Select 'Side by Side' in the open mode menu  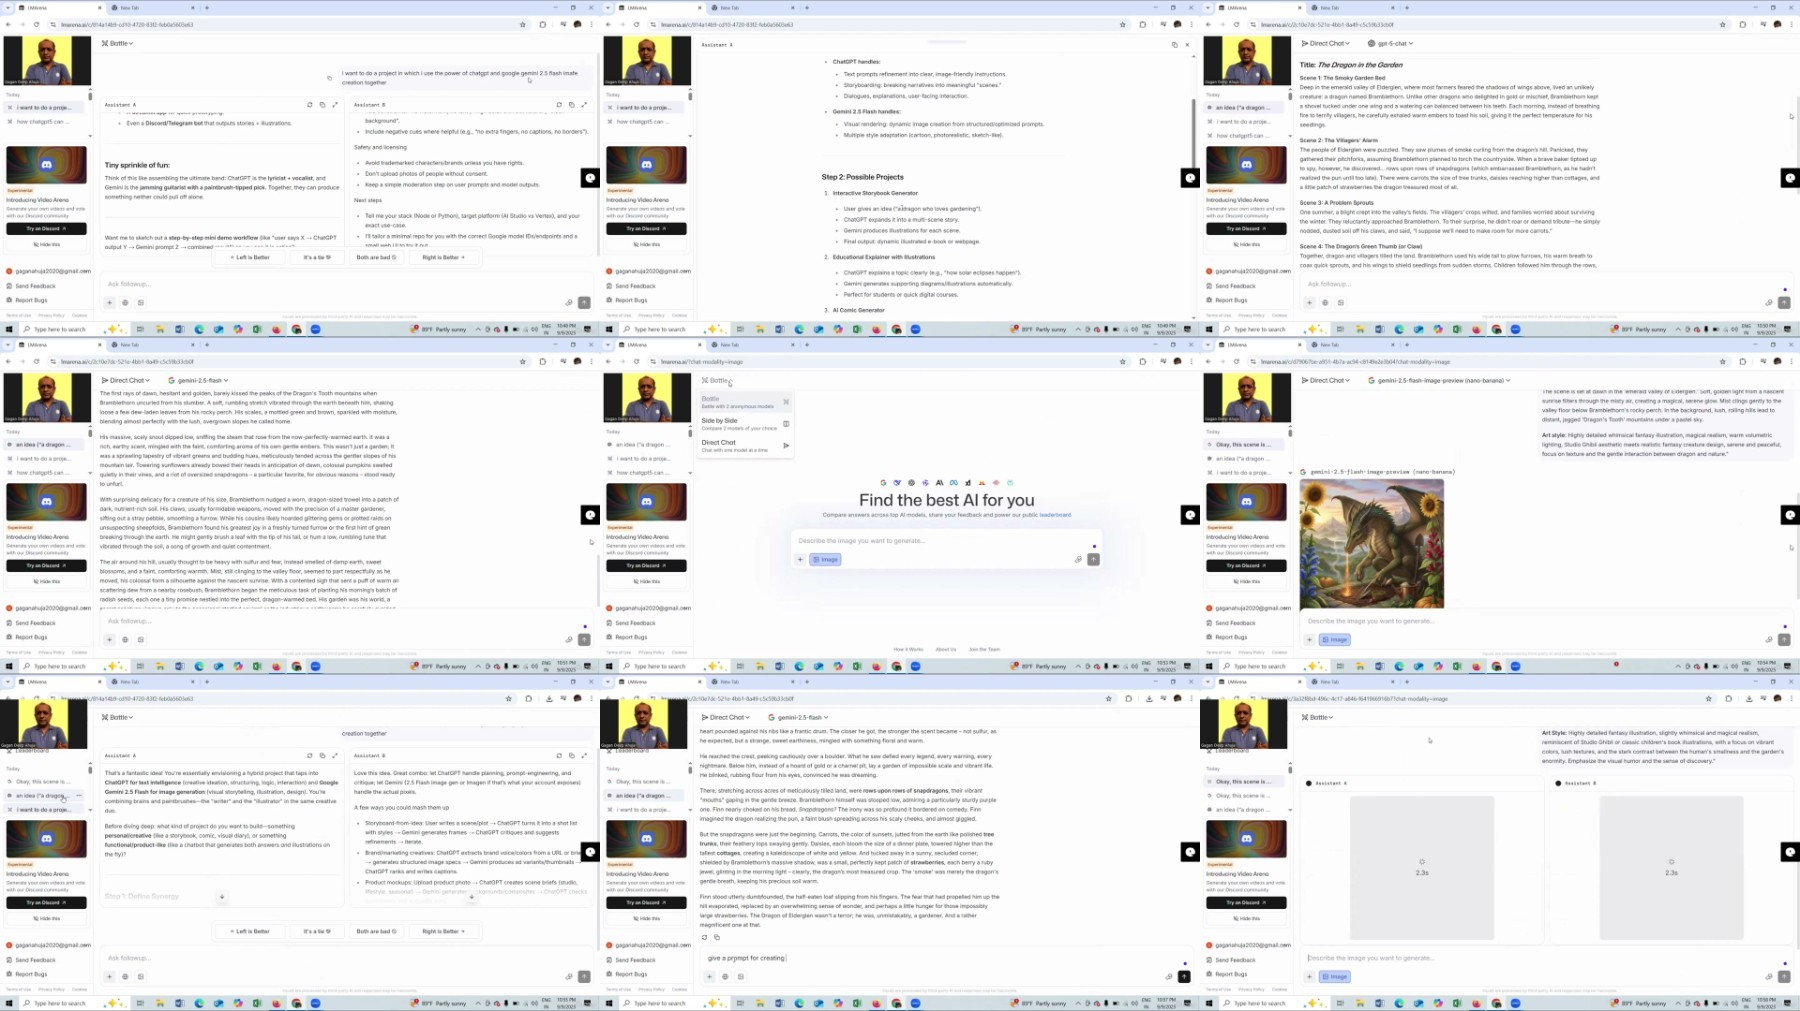click(745, 423)
